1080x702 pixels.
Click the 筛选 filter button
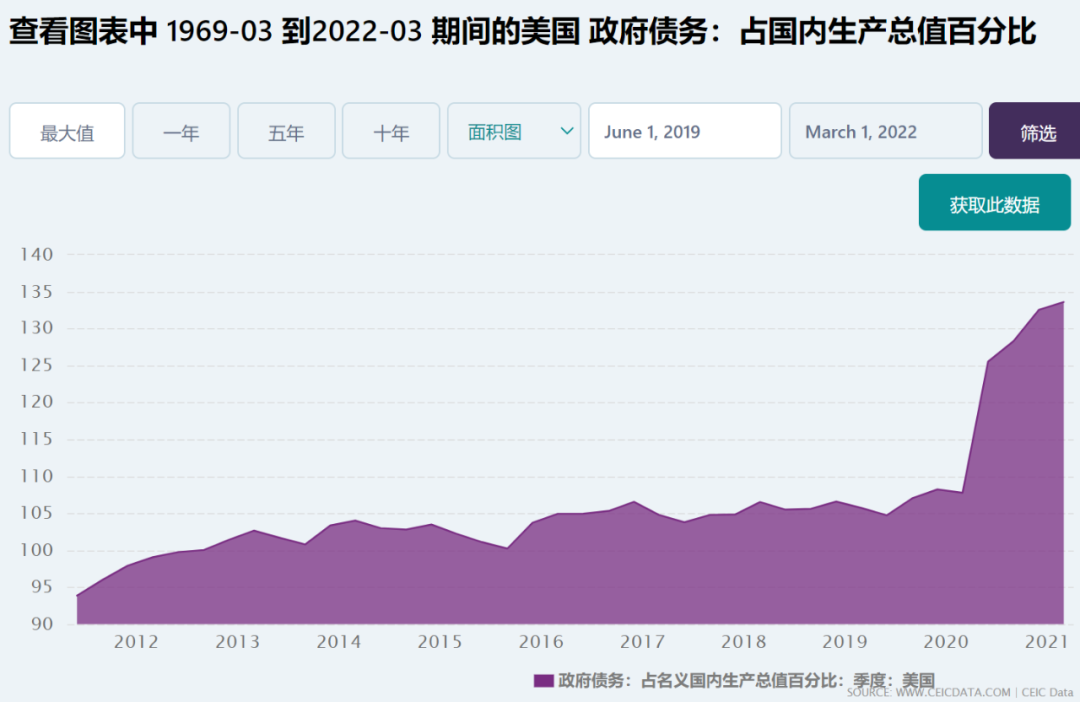(1037, 131)
